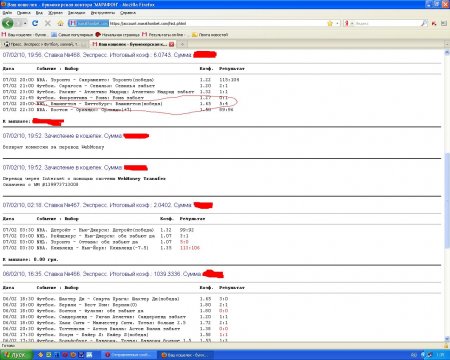This screenshot has width=450, height=360.
Task: Click the site identity button in address bar
Action: coord(88,23)
